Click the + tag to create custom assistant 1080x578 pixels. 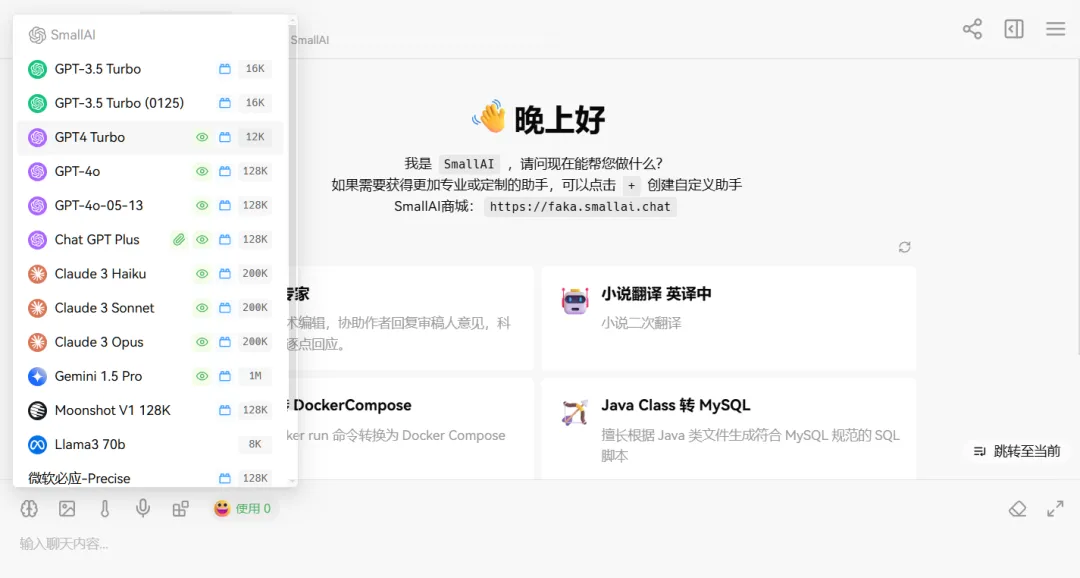pyautogui.click(x=631, y=185)
